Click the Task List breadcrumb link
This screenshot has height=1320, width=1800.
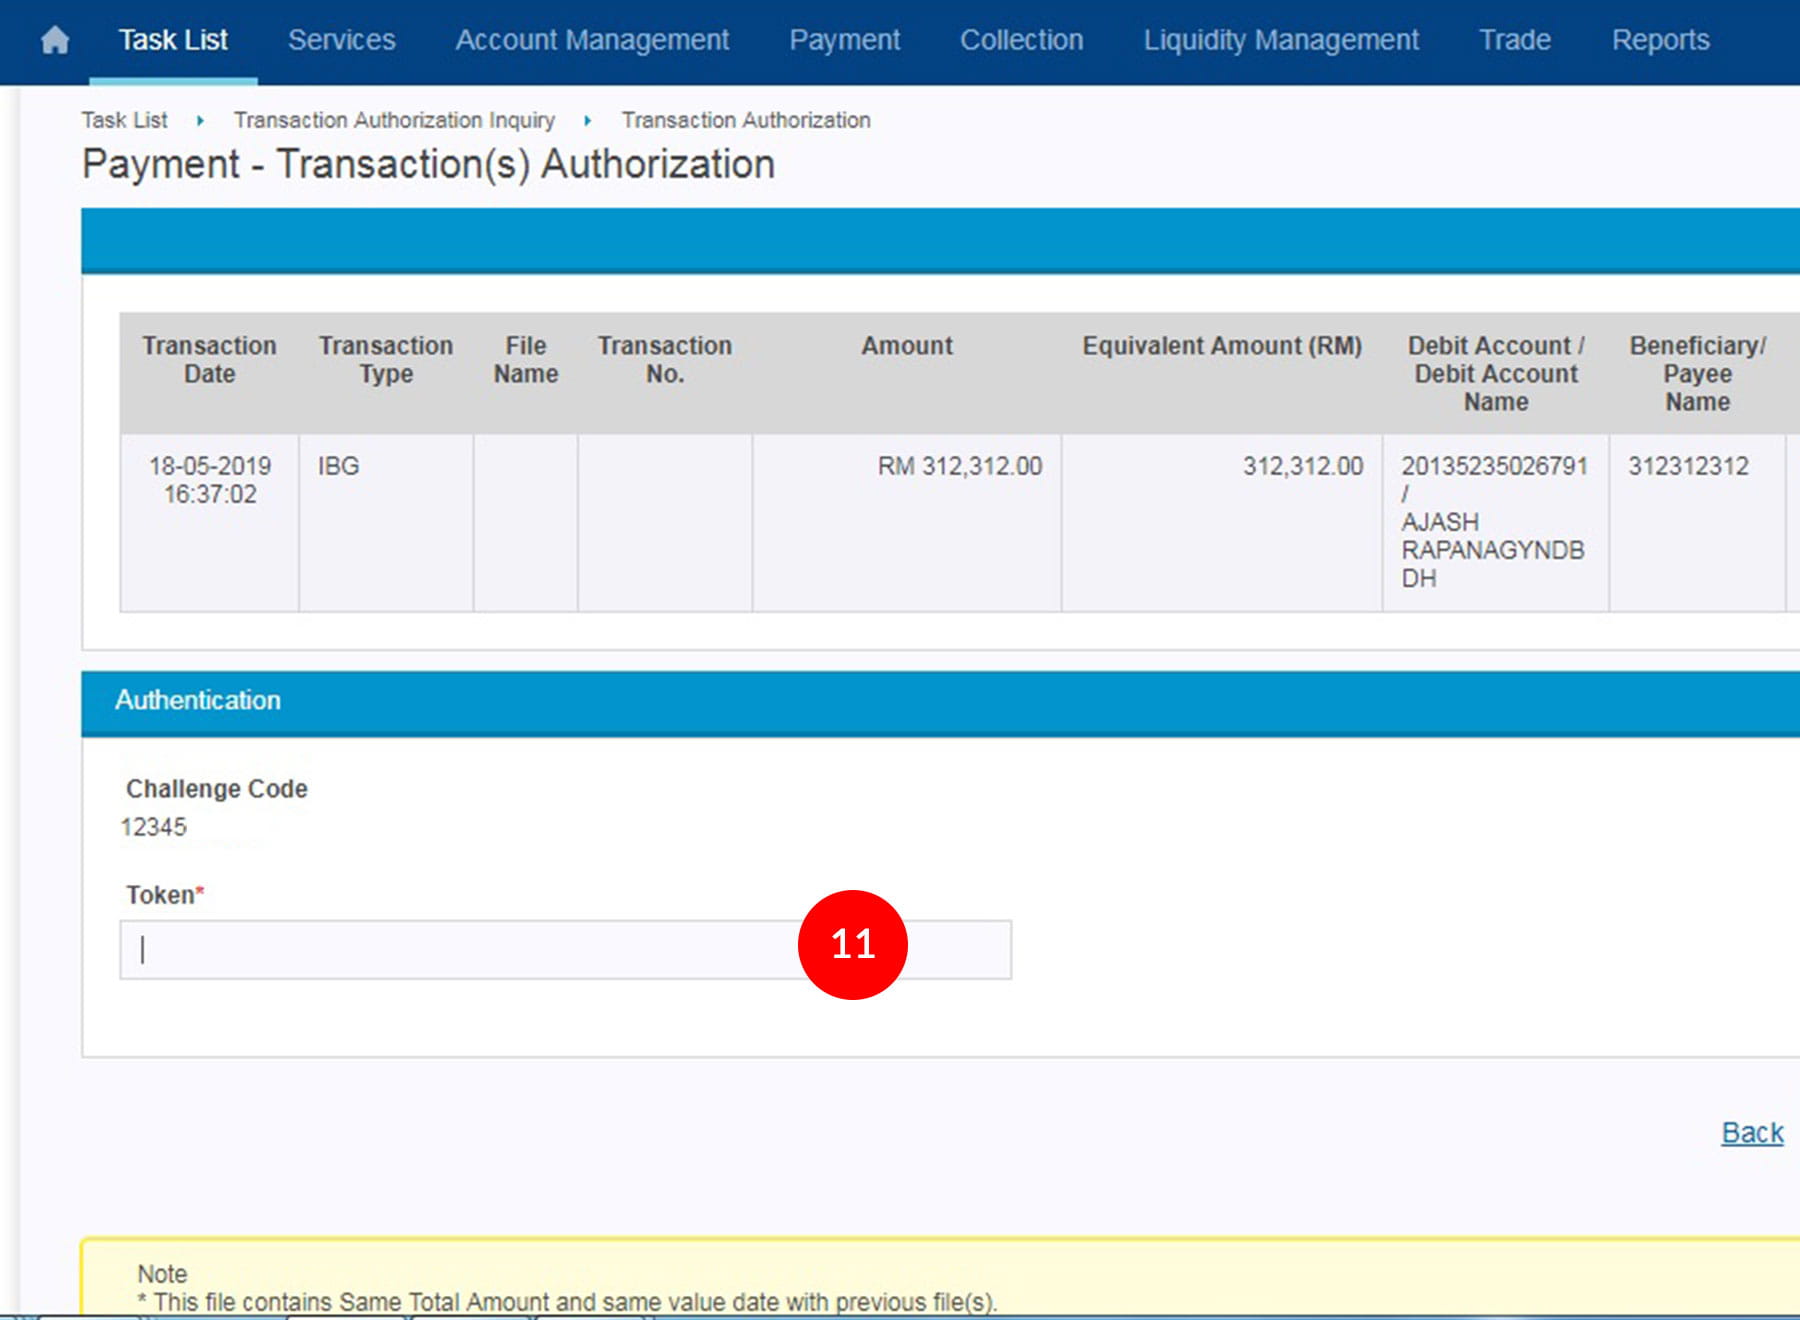(x=124, y=120)
